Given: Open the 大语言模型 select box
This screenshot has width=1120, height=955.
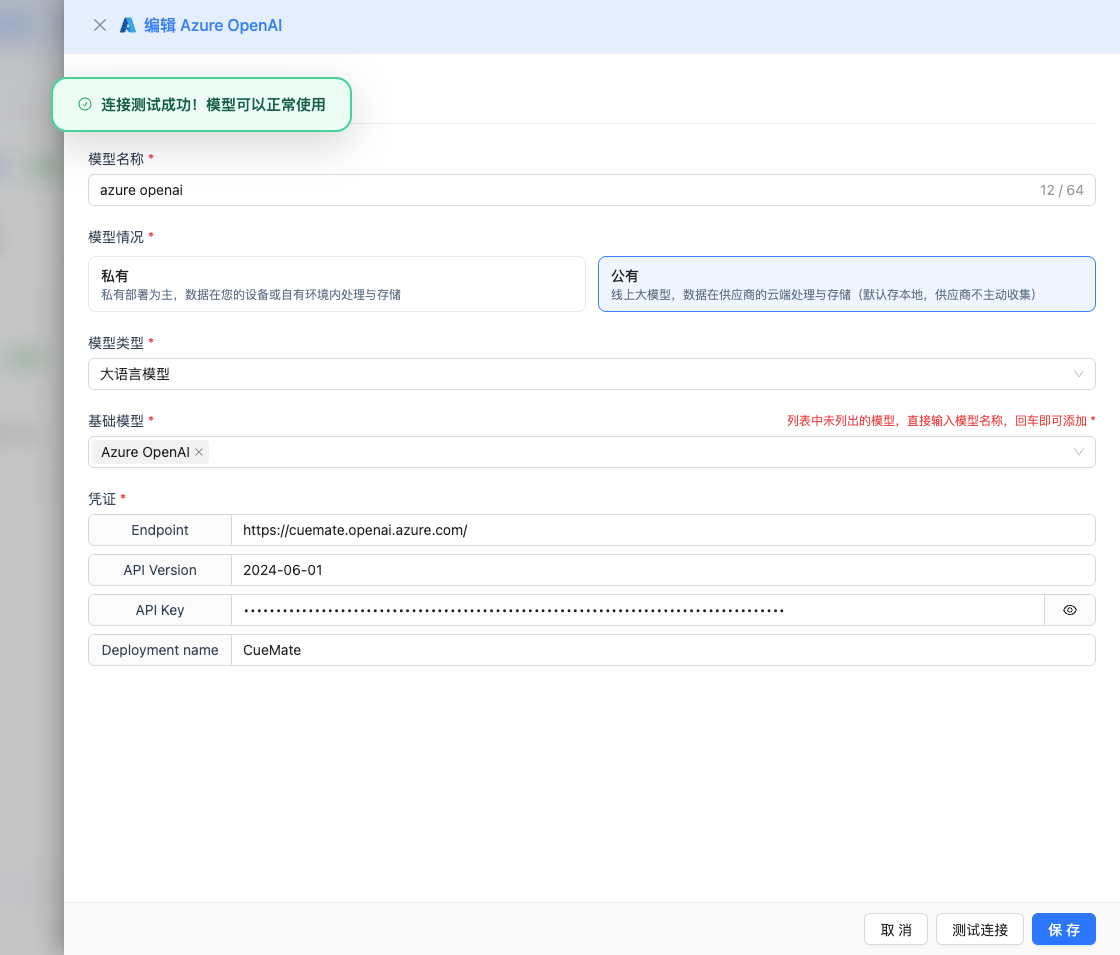Looking at the screenshot, I should (580, 374).
